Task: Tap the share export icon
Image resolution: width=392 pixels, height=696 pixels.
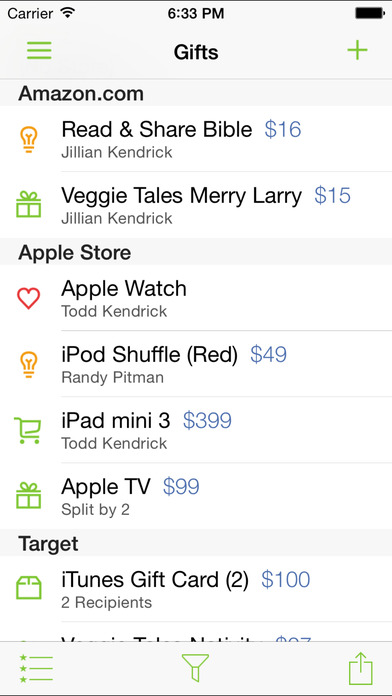Action: coord(360,668)
